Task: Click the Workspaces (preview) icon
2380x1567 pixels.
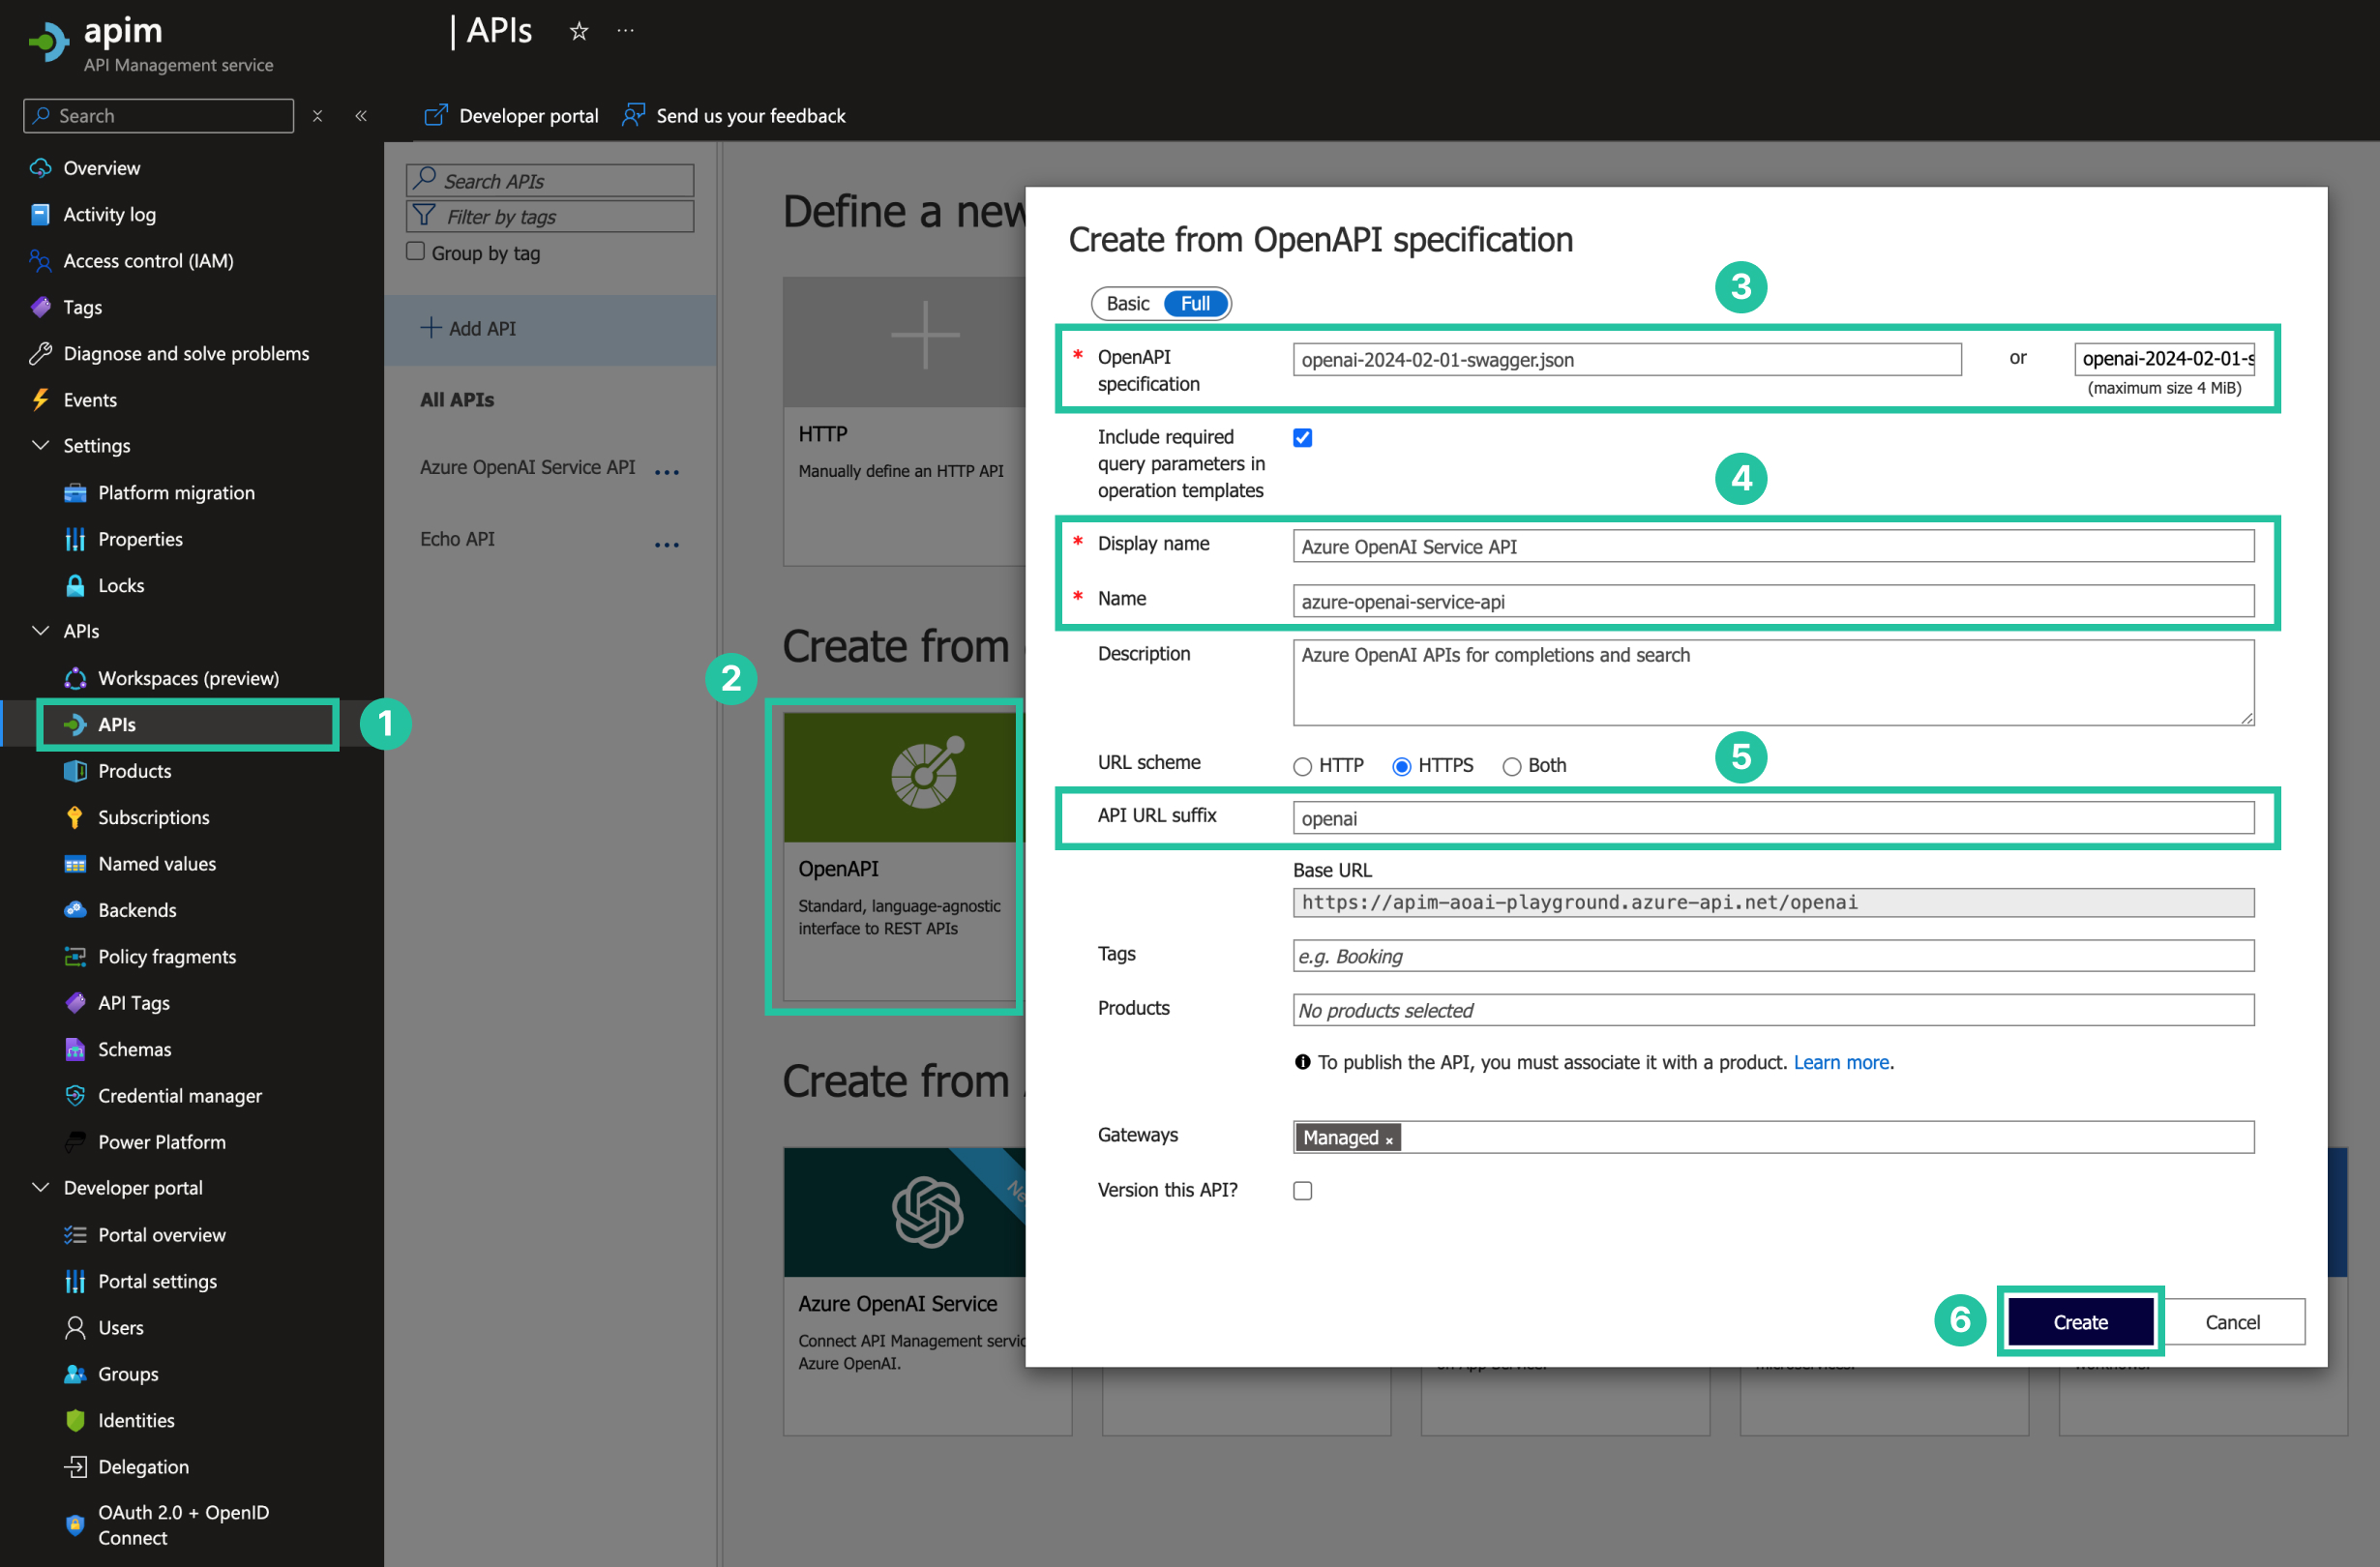Action: pyautogui.click(x=75, y=678)
